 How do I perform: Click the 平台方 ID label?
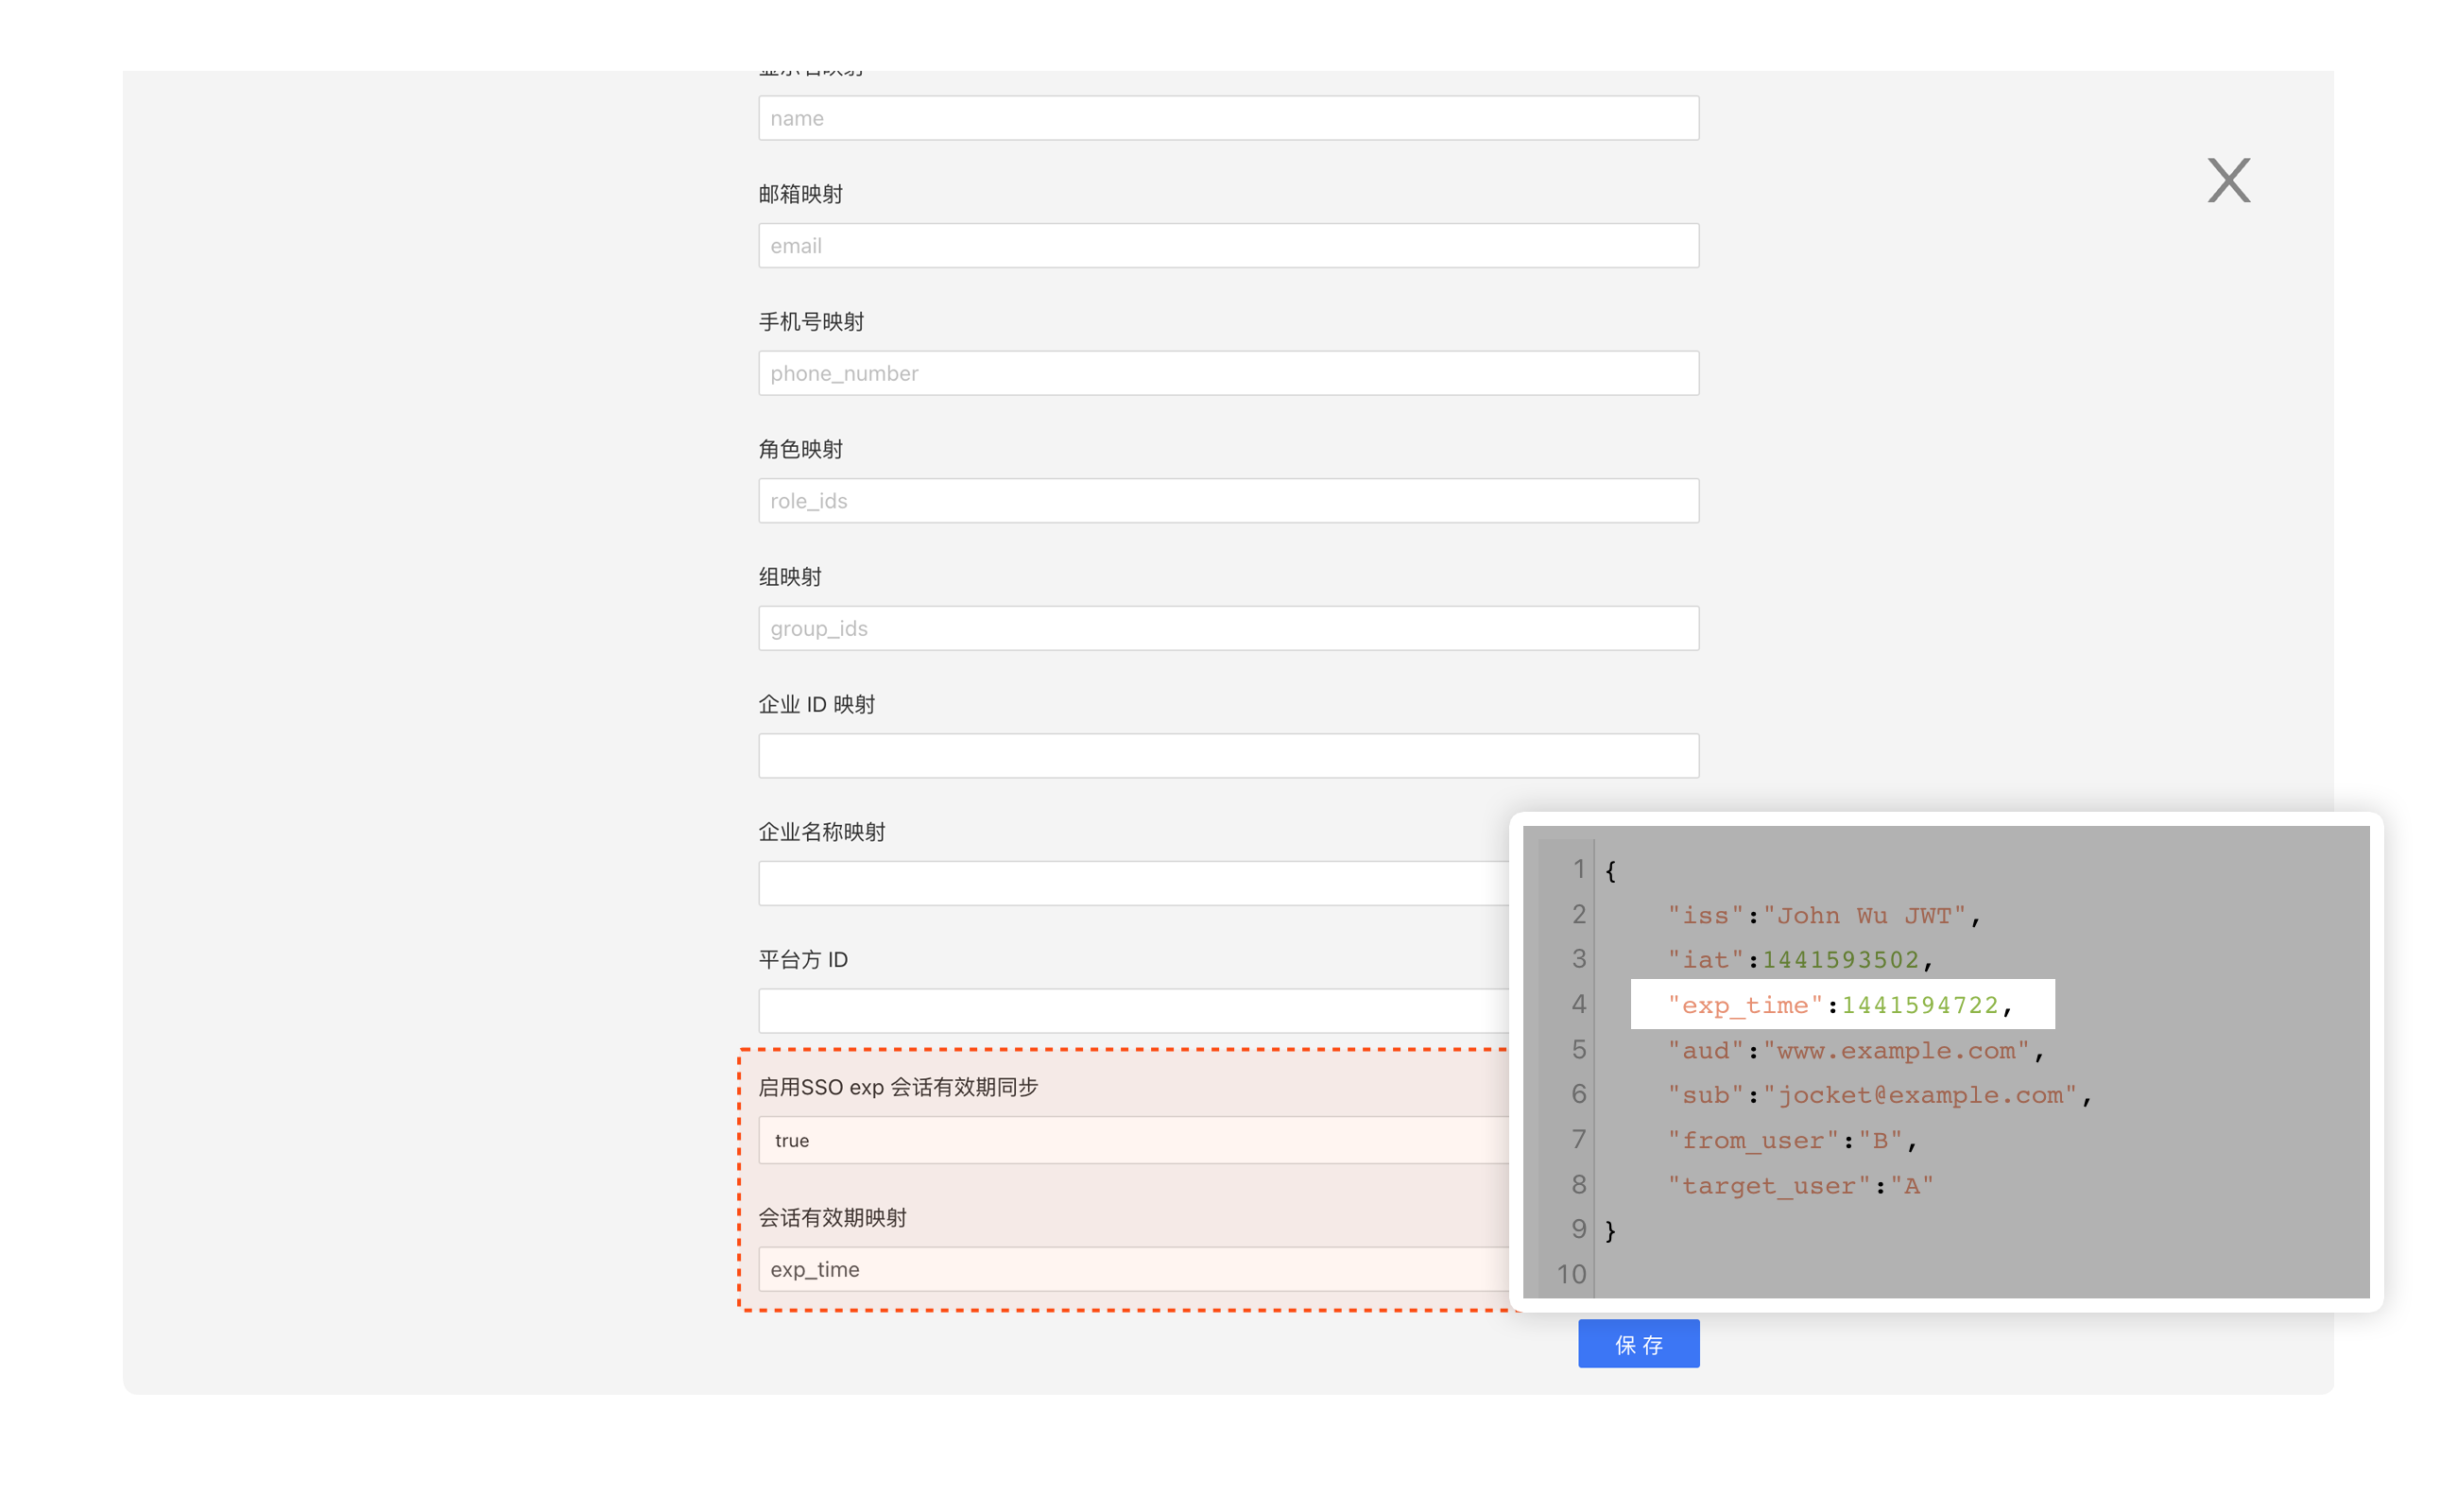click(x=803, y=960)
